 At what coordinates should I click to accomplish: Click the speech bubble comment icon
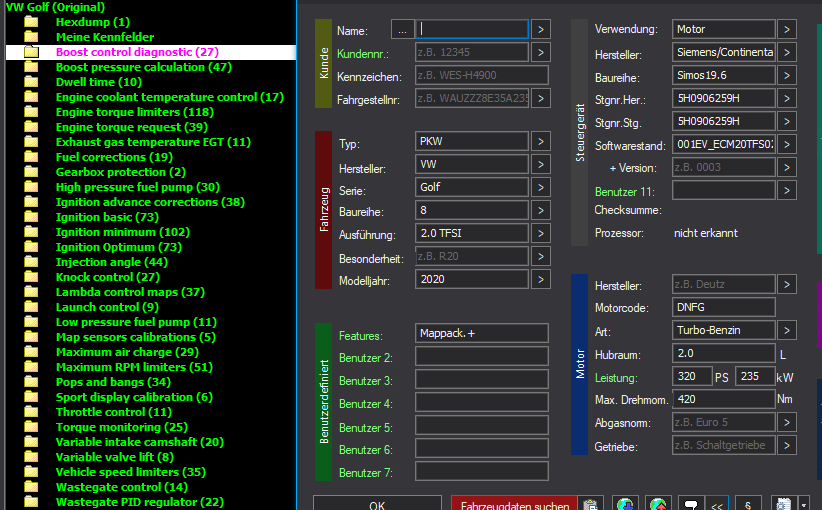click(x=691, y=504)
